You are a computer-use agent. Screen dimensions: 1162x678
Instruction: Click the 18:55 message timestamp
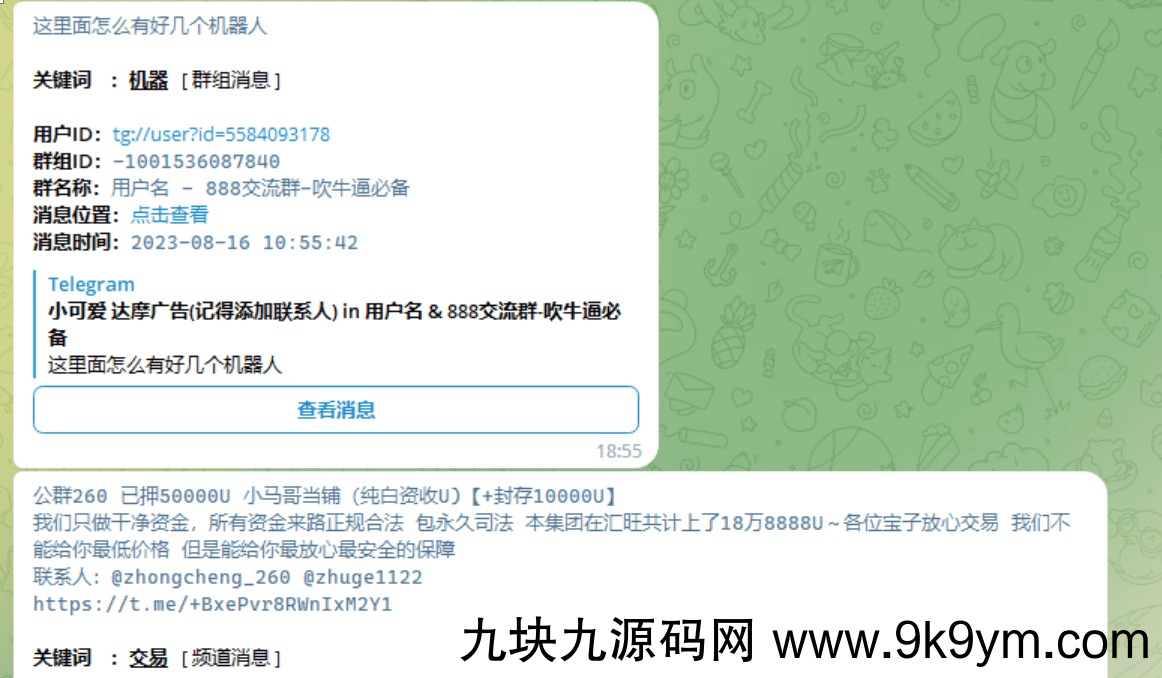point(619,451)
